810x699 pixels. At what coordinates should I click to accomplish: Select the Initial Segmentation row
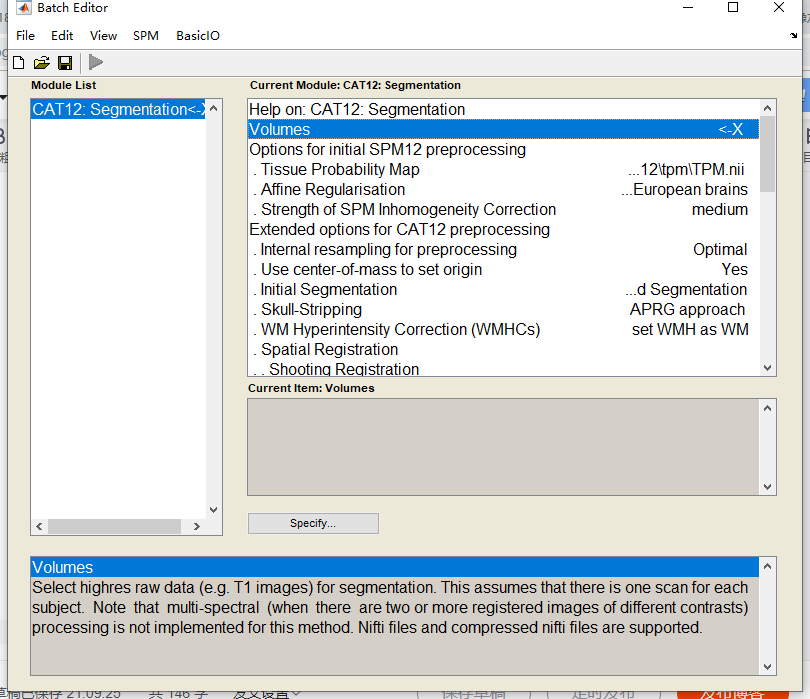504,289
